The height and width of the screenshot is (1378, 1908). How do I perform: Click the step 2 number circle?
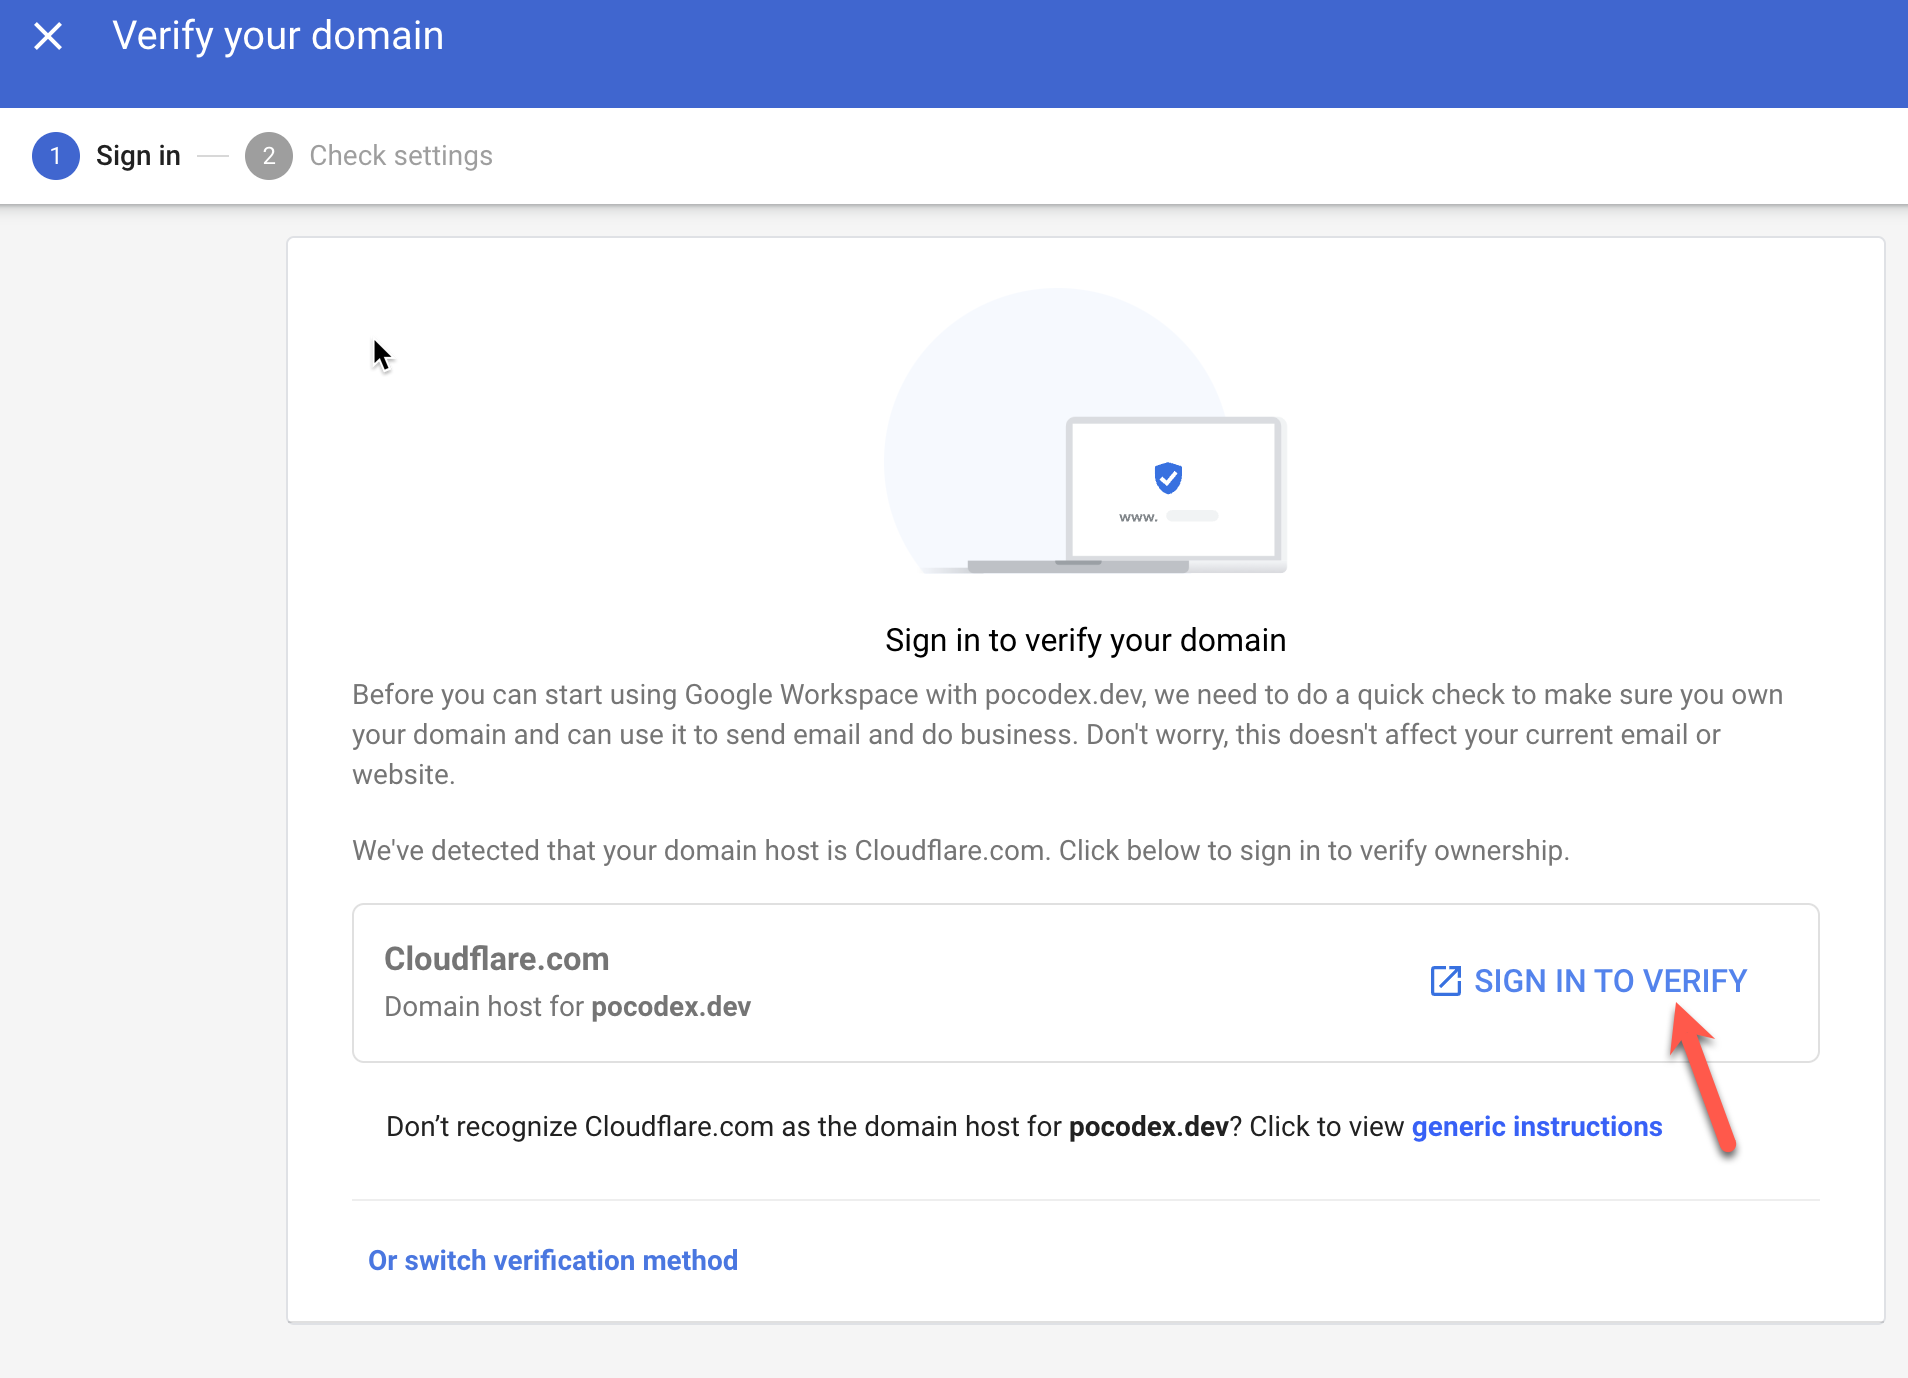269,156
